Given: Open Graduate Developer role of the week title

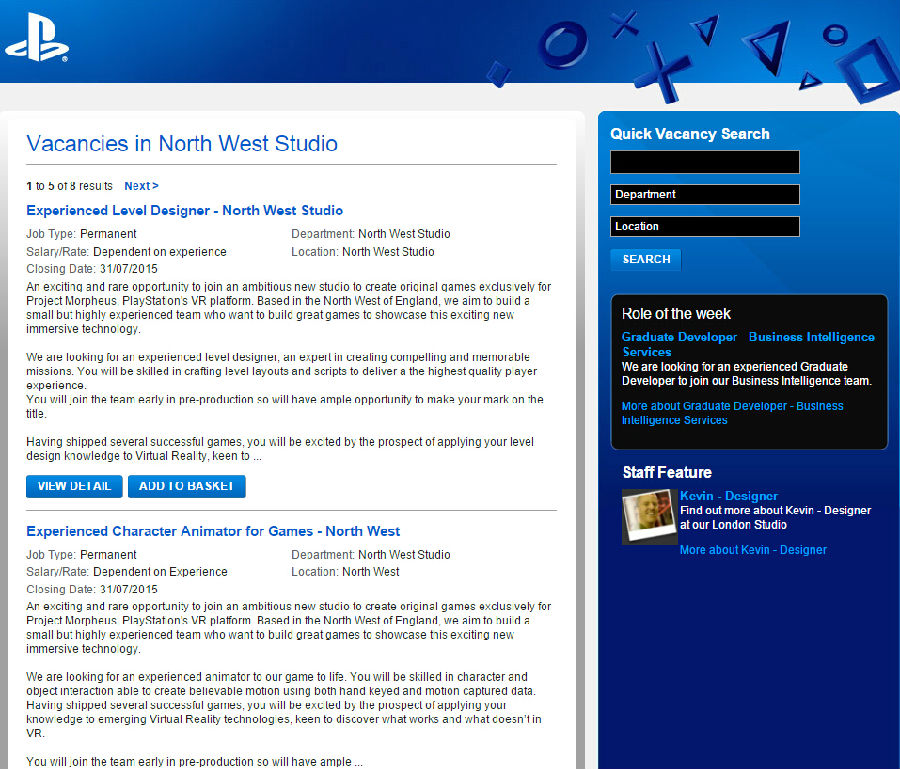Looking at the screenshot, I should (747, 344).
